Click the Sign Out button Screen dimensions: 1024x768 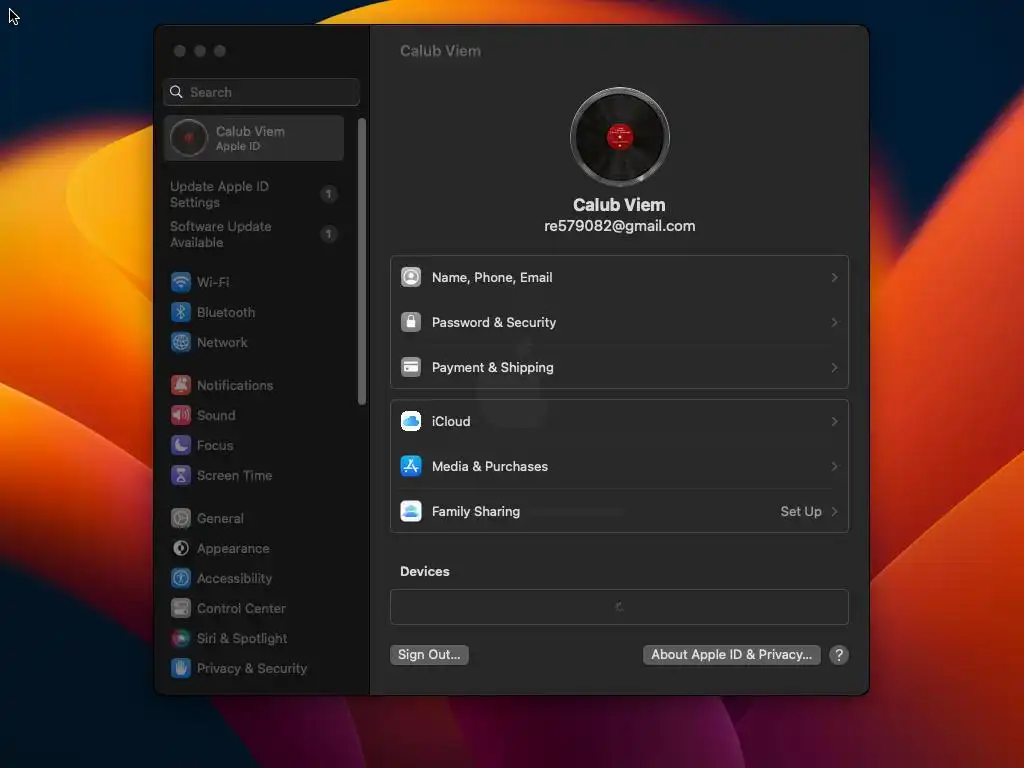coord(429,655)
